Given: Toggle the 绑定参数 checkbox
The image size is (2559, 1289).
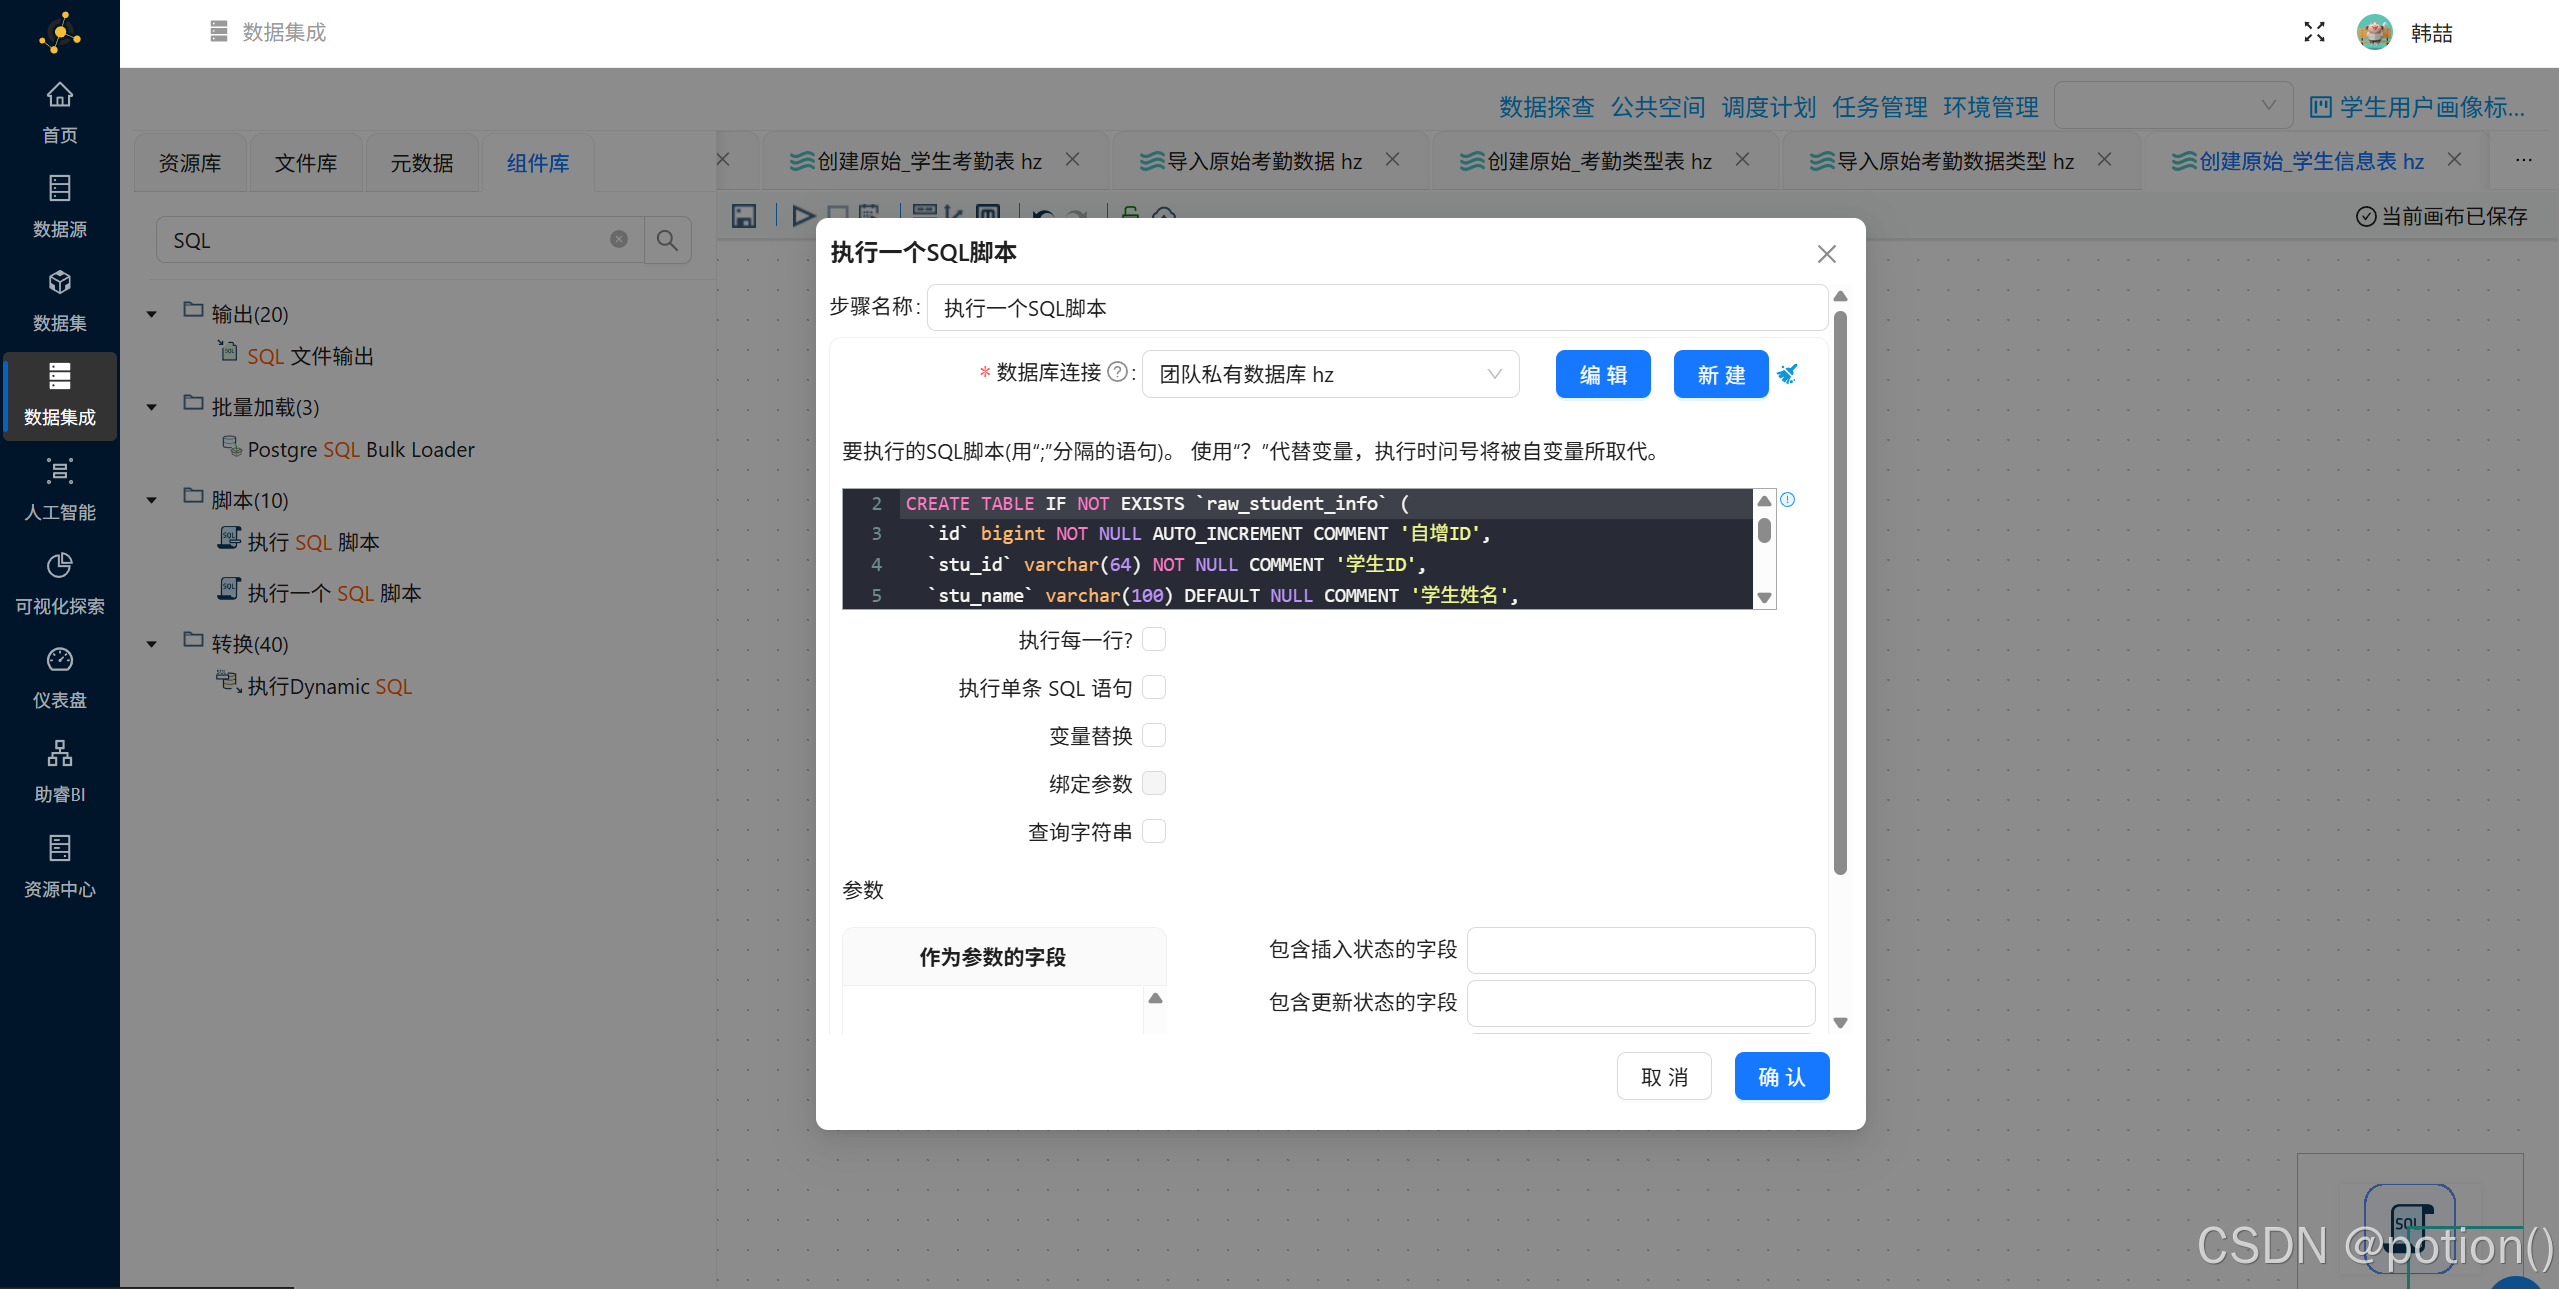Looking at the screenshot, I should pos(1154,783).
